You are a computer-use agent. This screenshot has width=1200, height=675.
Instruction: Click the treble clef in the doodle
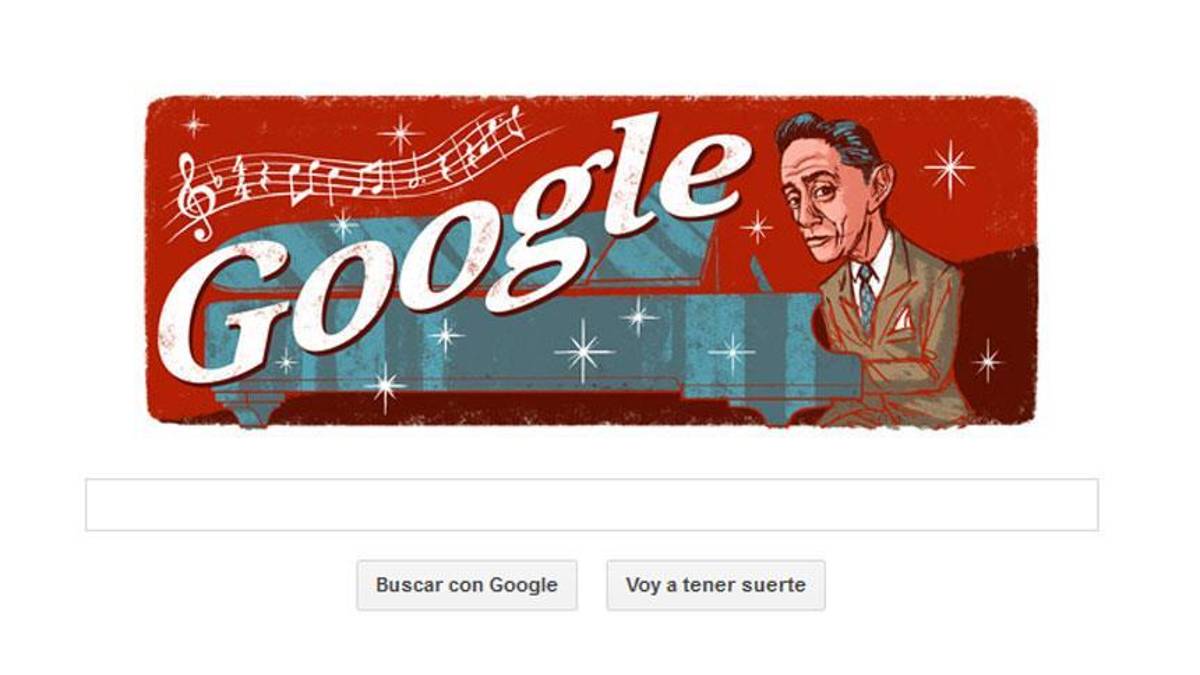(x=194, y=196)
